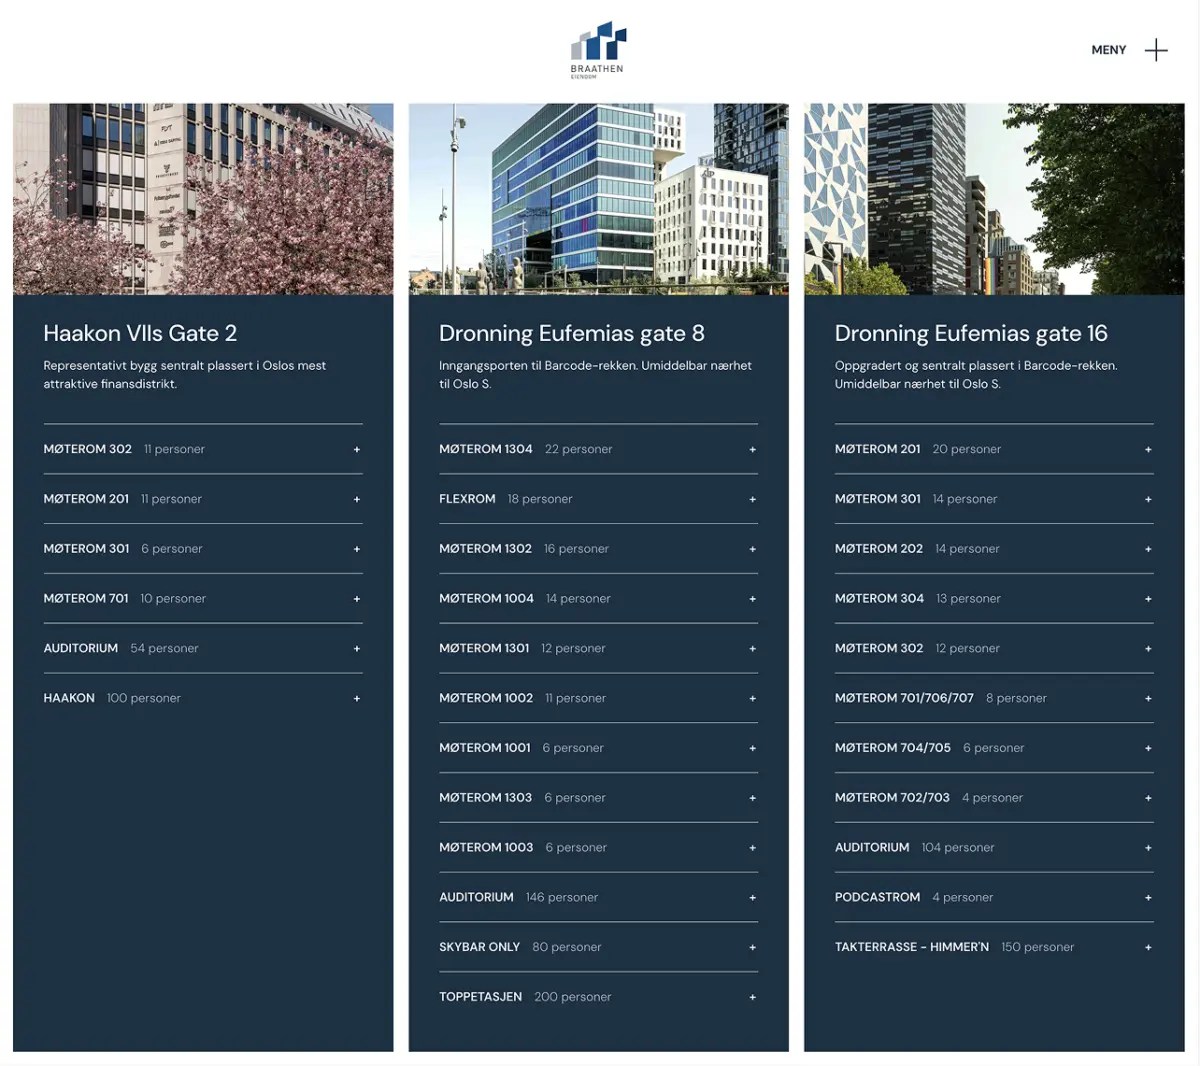Click plus icon beside Møterom 702/703
The width and height of the screenshot is (1200, 1066).
coord(1148,798)
